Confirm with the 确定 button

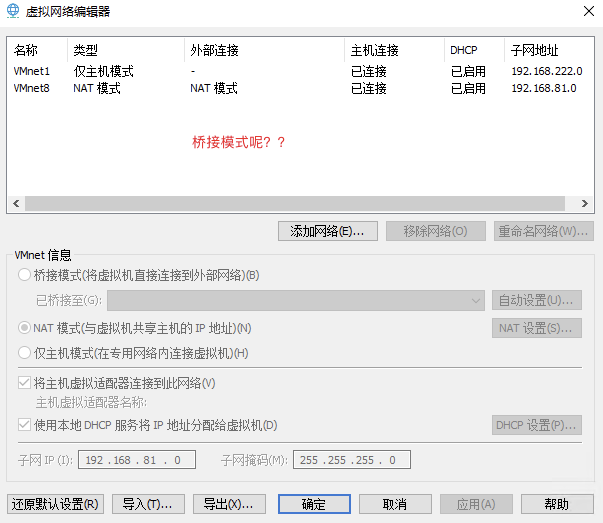click(x=314, y=504)
